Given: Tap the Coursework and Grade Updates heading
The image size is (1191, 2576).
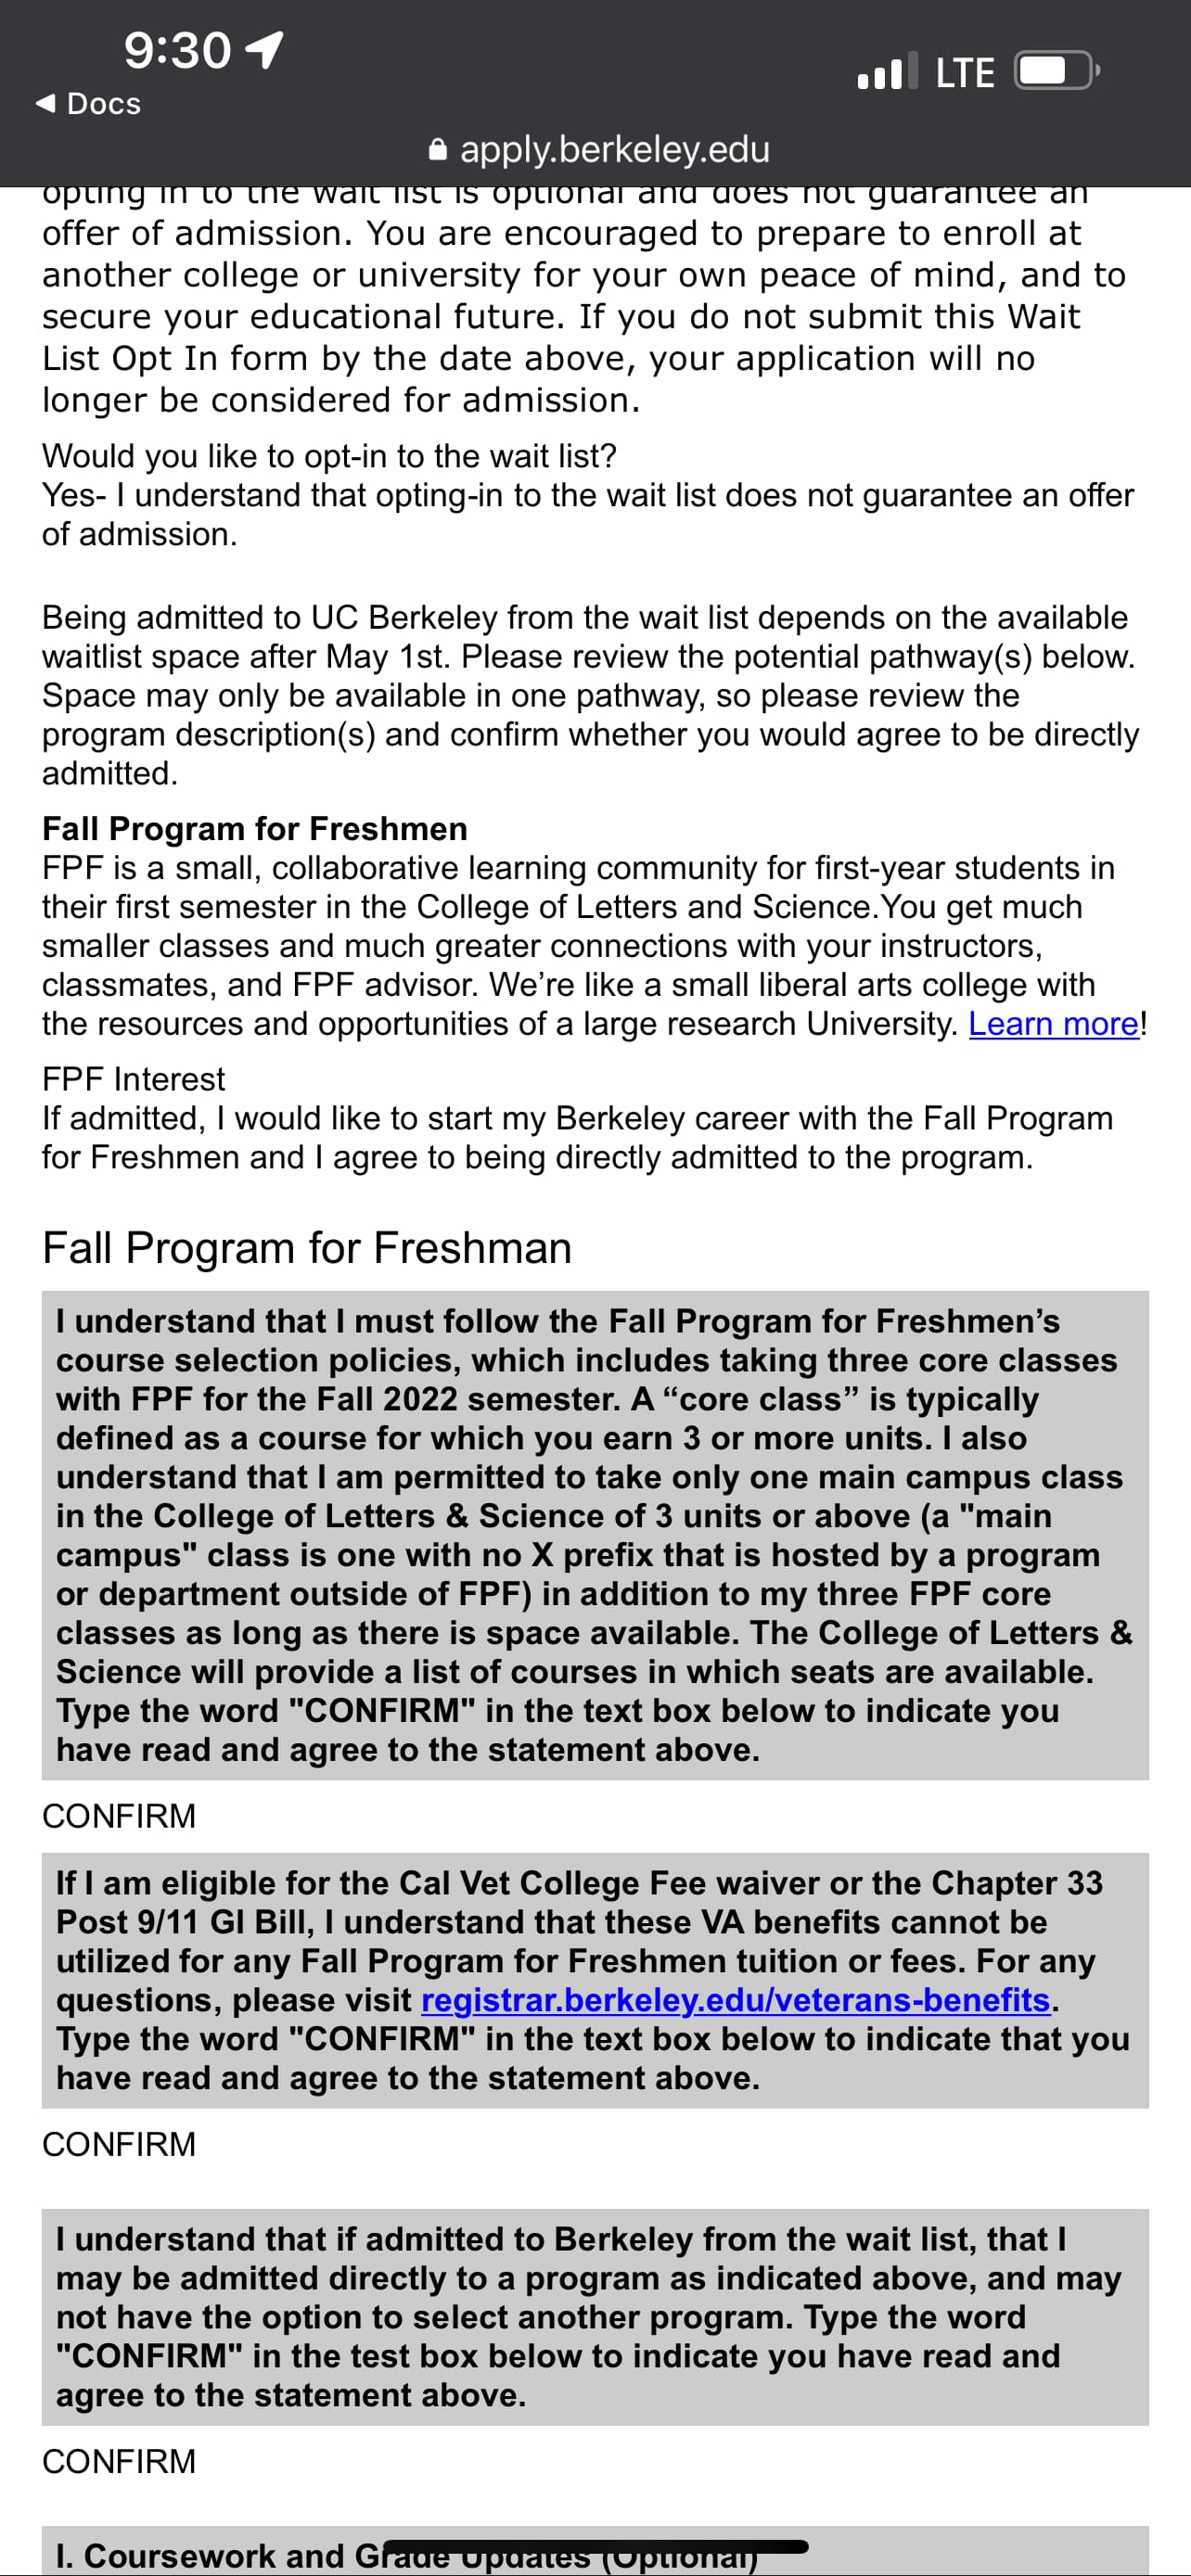Looking at the screenshot, I should point(405,2556).
